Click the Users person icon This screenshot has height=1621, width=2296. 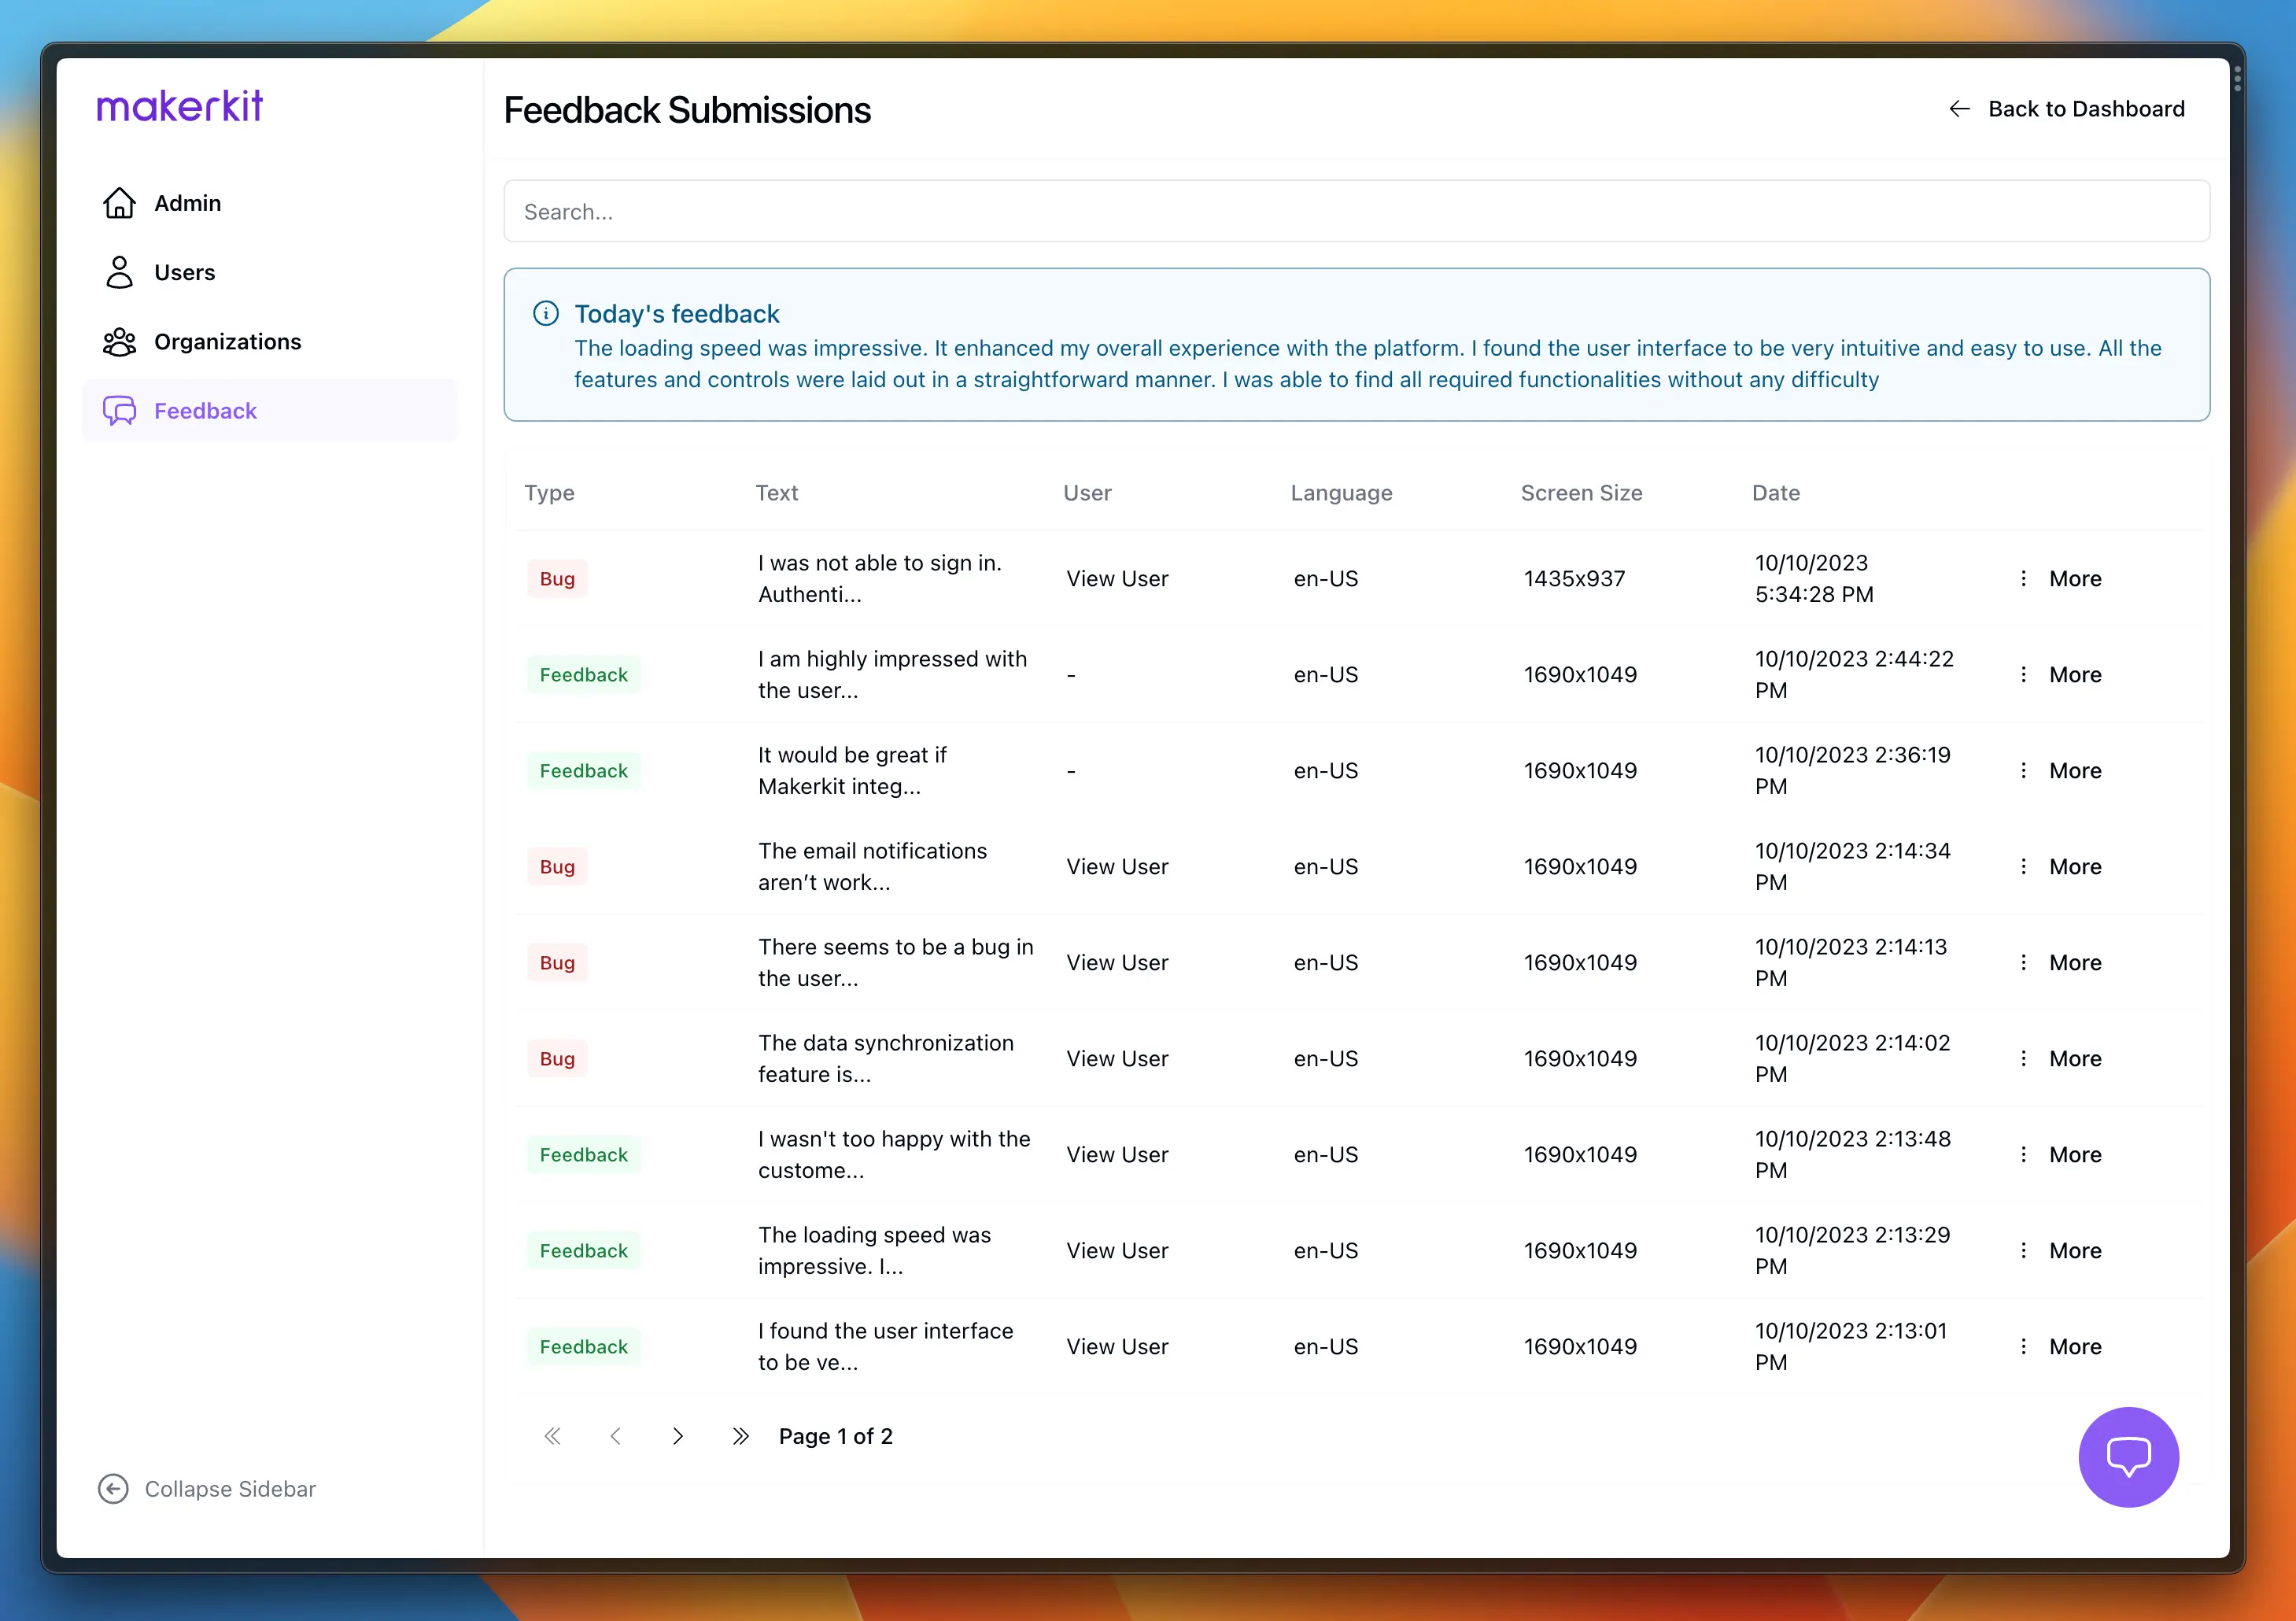[119, 272]
